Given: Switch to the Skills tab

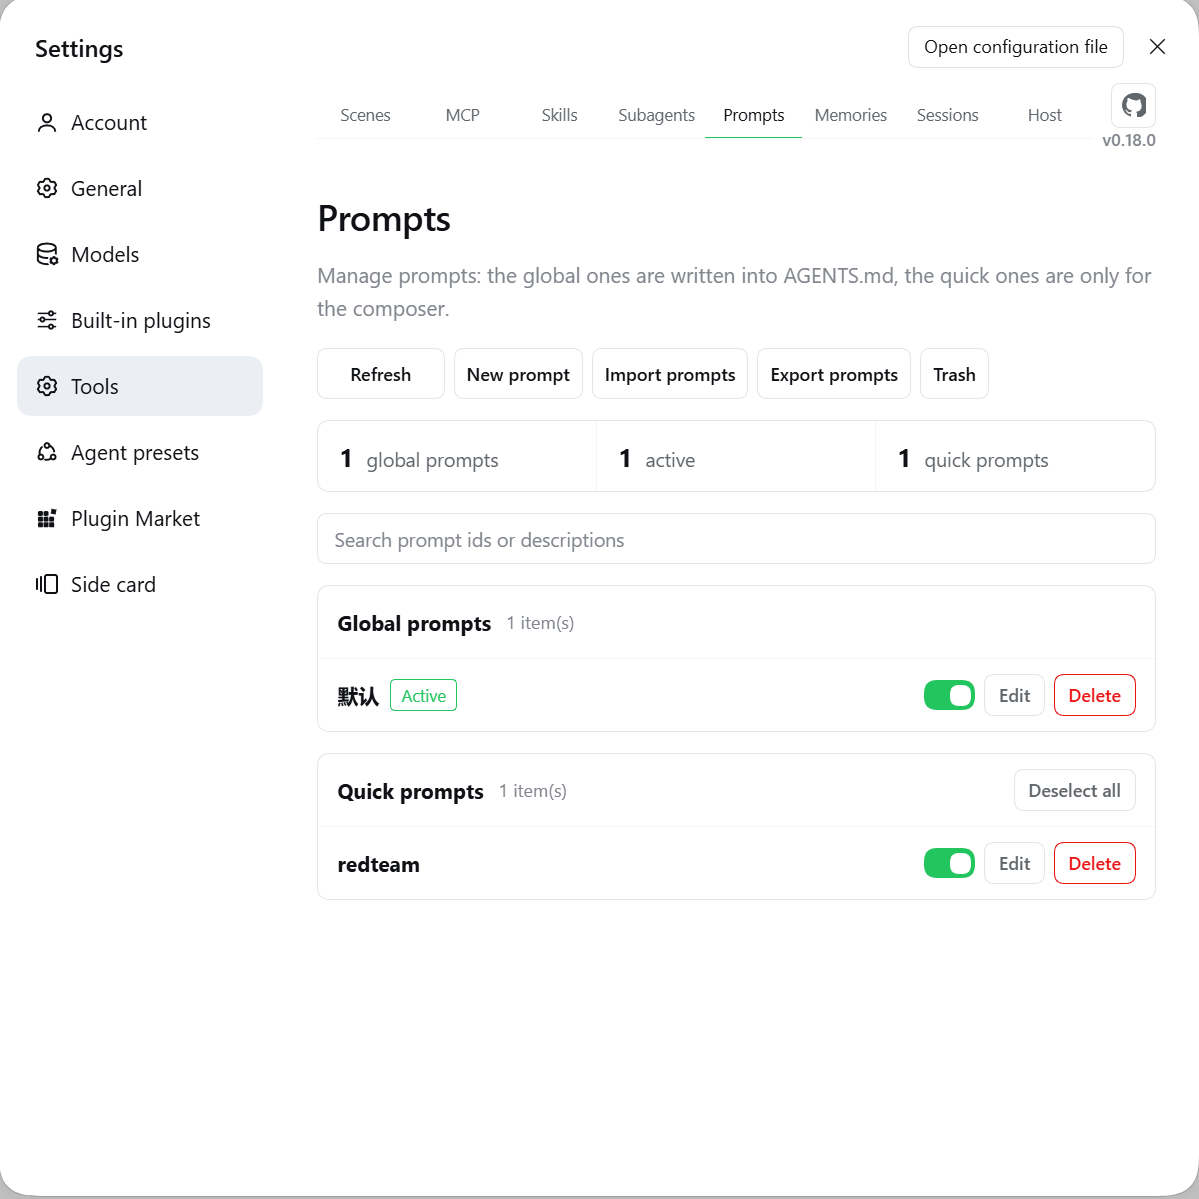Looking at the screenshot, I should [560, 115].
